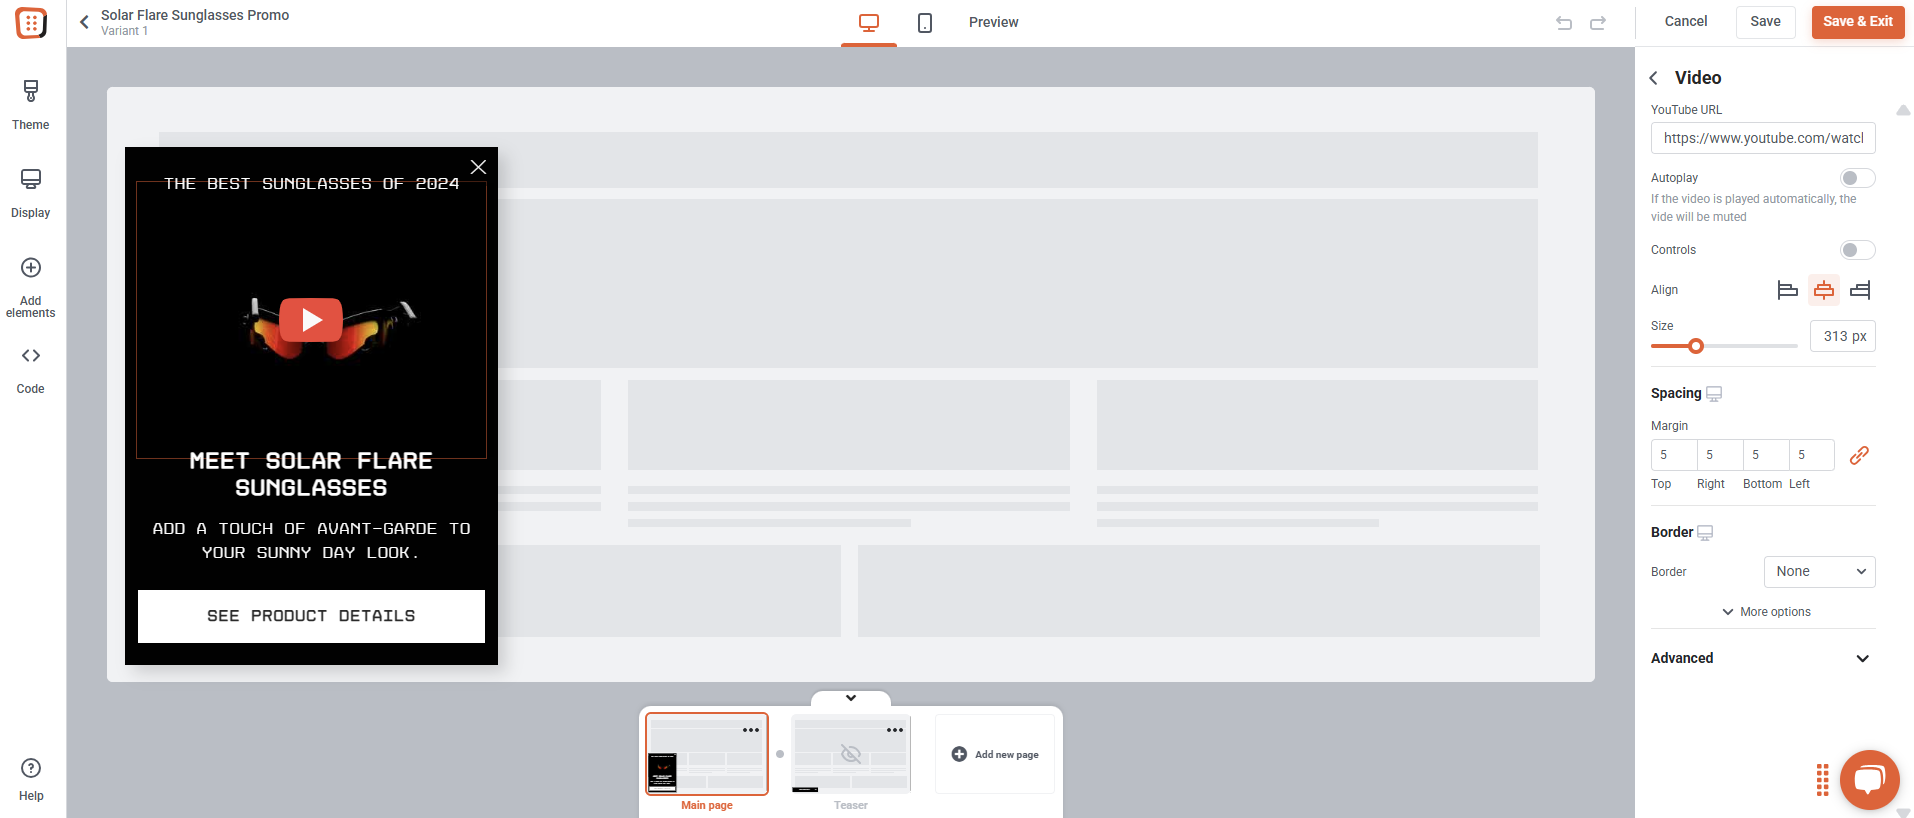This screenshot has height=818, width=1914.
Task: Select the Main page thumbnail
Action: click(x=707, y=754)
